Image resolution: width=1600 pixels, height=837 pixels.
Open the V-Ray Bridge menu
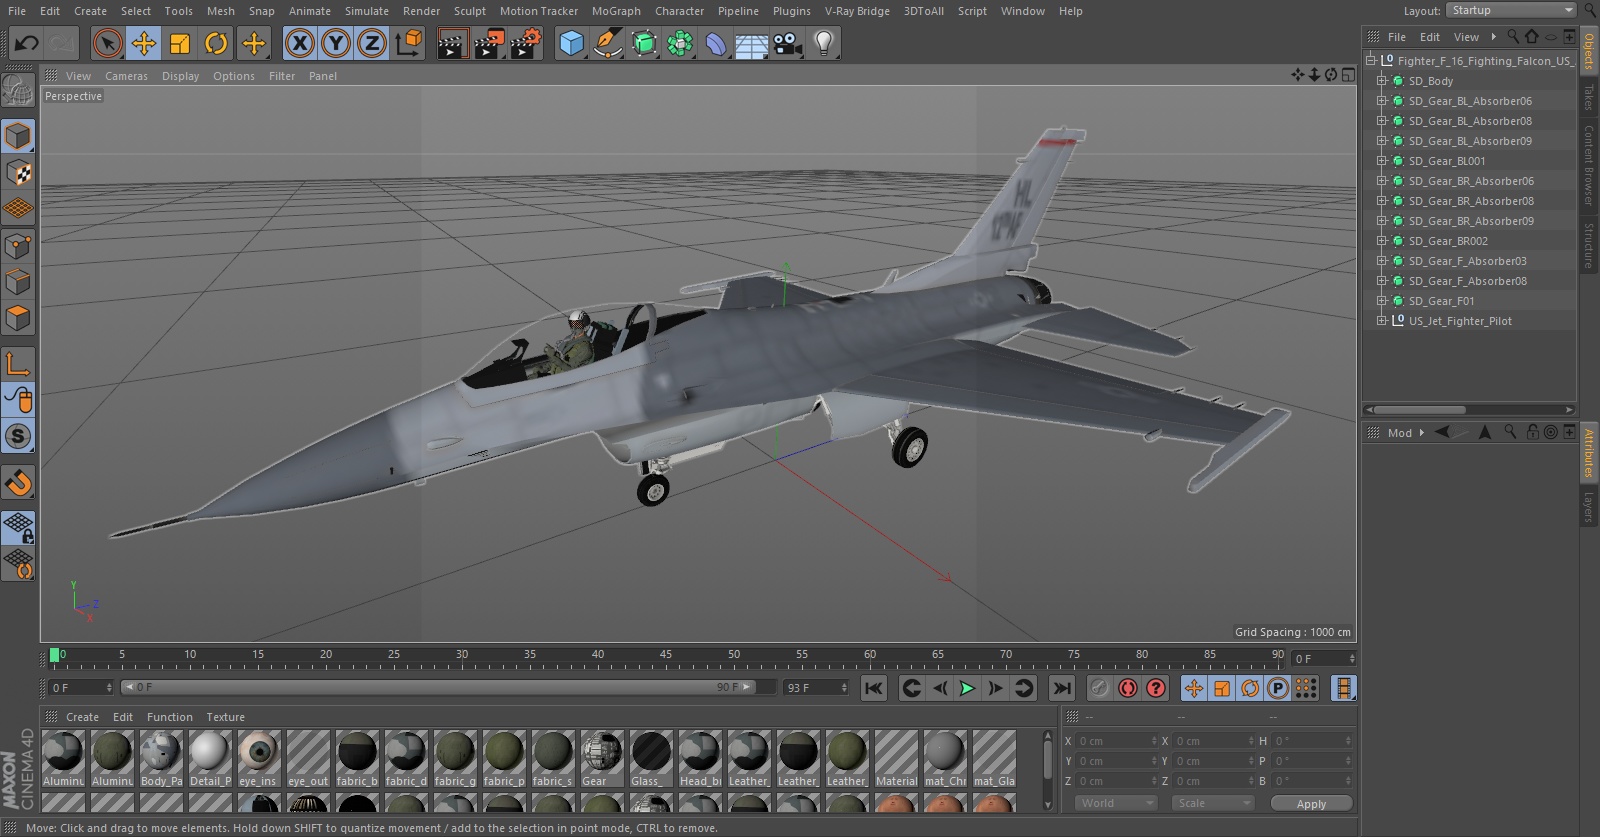coord(857,11)
